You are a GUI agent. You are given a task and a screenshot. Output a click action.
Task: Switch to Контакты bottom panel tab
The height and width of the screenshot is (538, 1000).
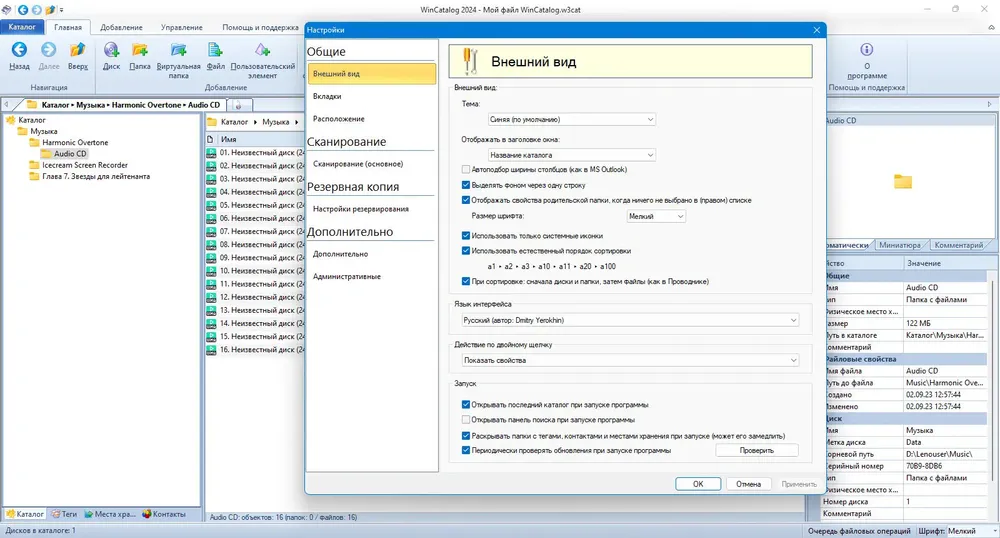pyautogui.click(x=164, y=514)
